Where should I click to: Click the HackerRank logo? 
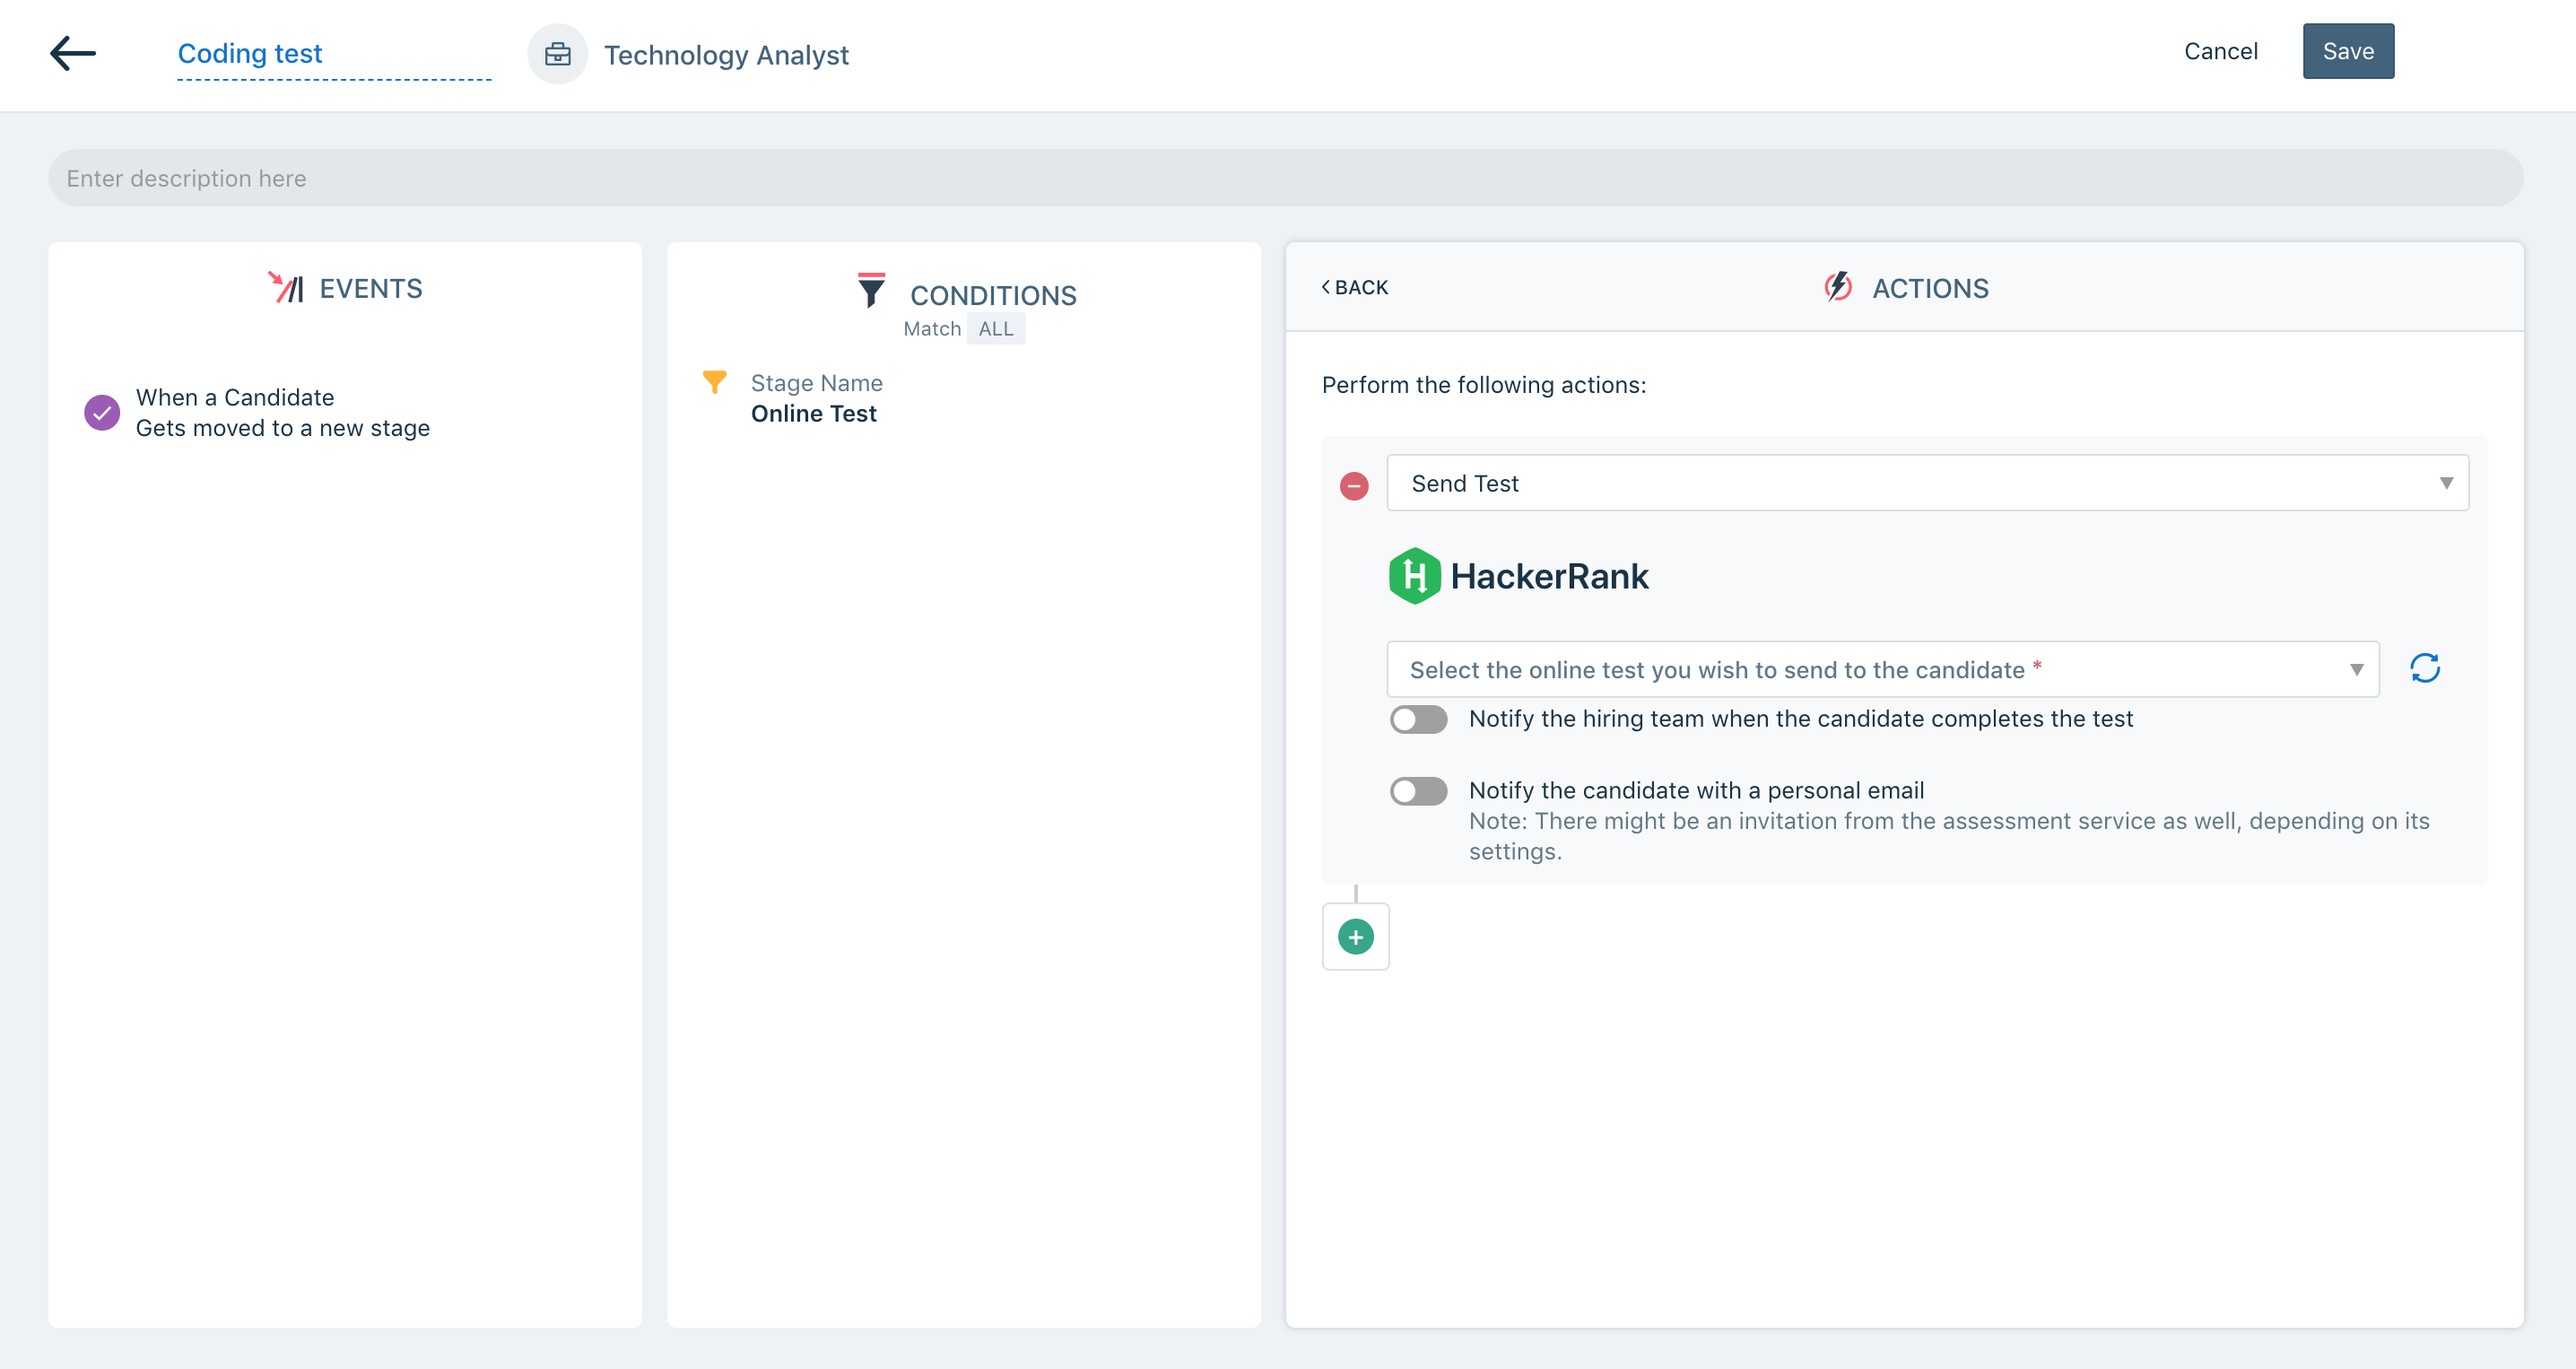[x=1518, y=576]
